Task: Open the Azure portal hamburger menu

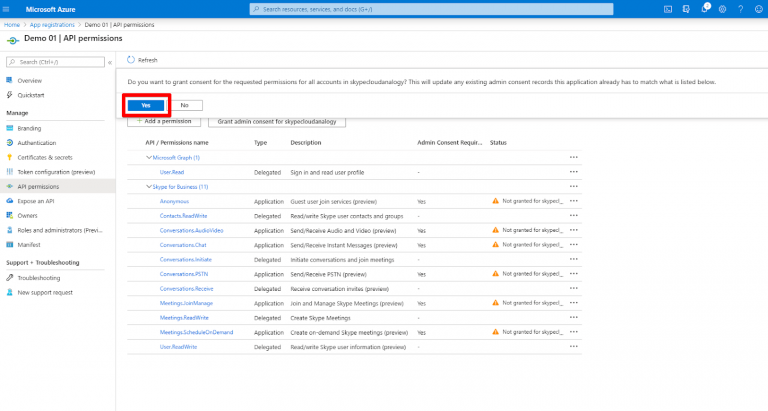Action: click(x=6, y=9)
